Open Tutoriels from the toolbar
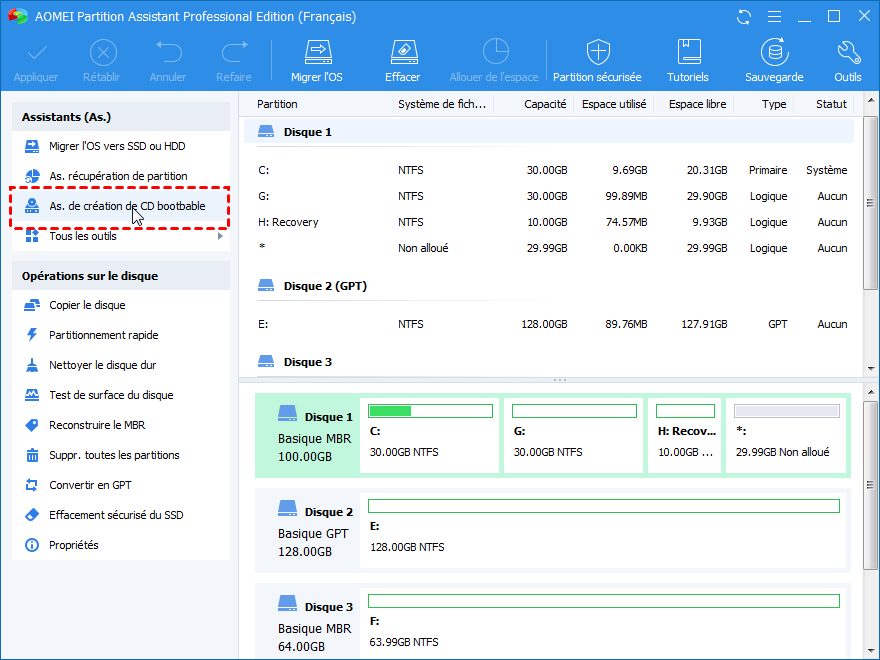 pyautogui.click(x=688, y=53)
